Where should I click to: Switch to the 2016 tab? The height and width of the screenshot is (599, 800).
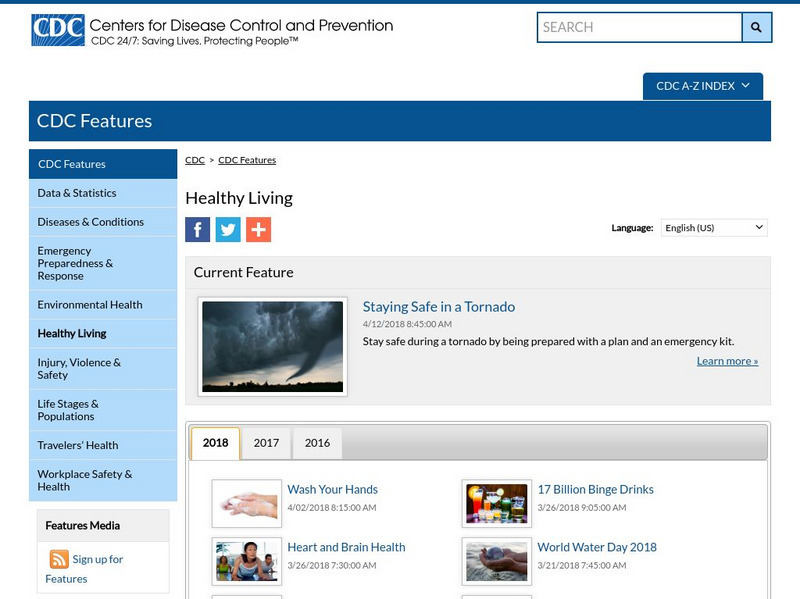317,443
